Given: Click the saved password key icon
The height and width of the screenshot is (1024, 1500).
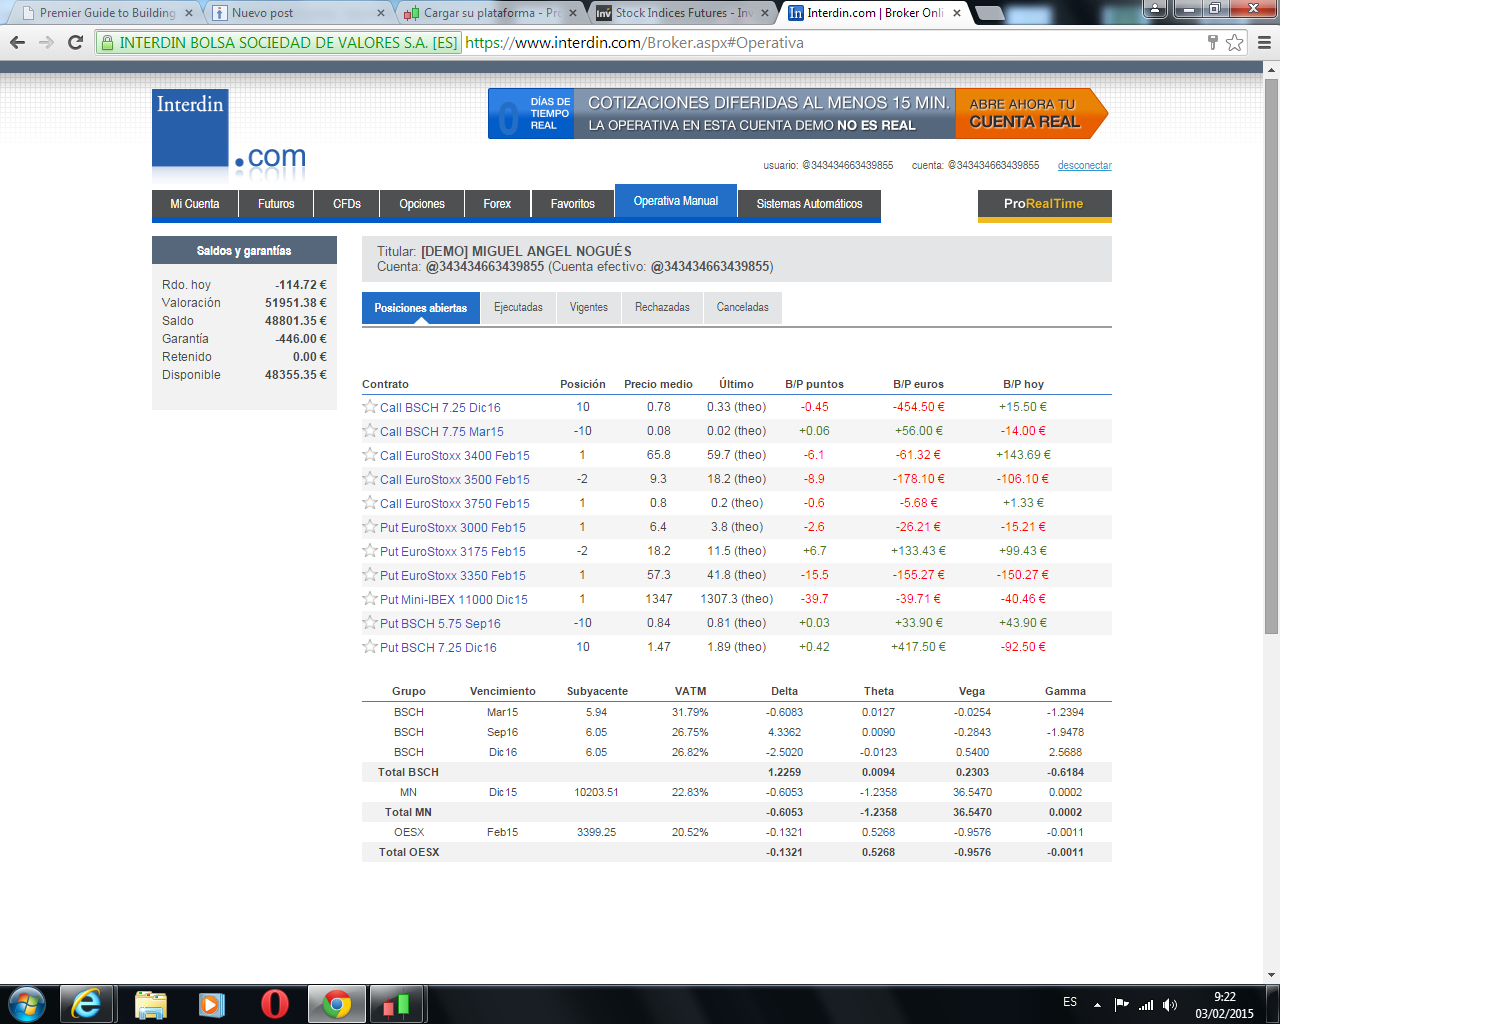Looking at the screenshot, I should 1212,42.
